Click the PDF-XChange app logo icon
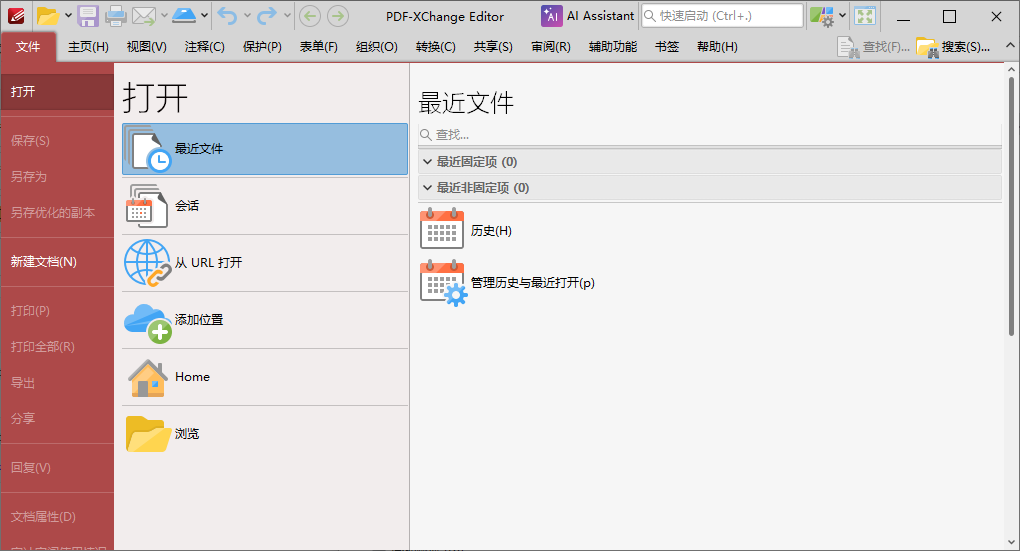Image resolution: width=1020 pixels, height=551 pixels. point(16,16)
